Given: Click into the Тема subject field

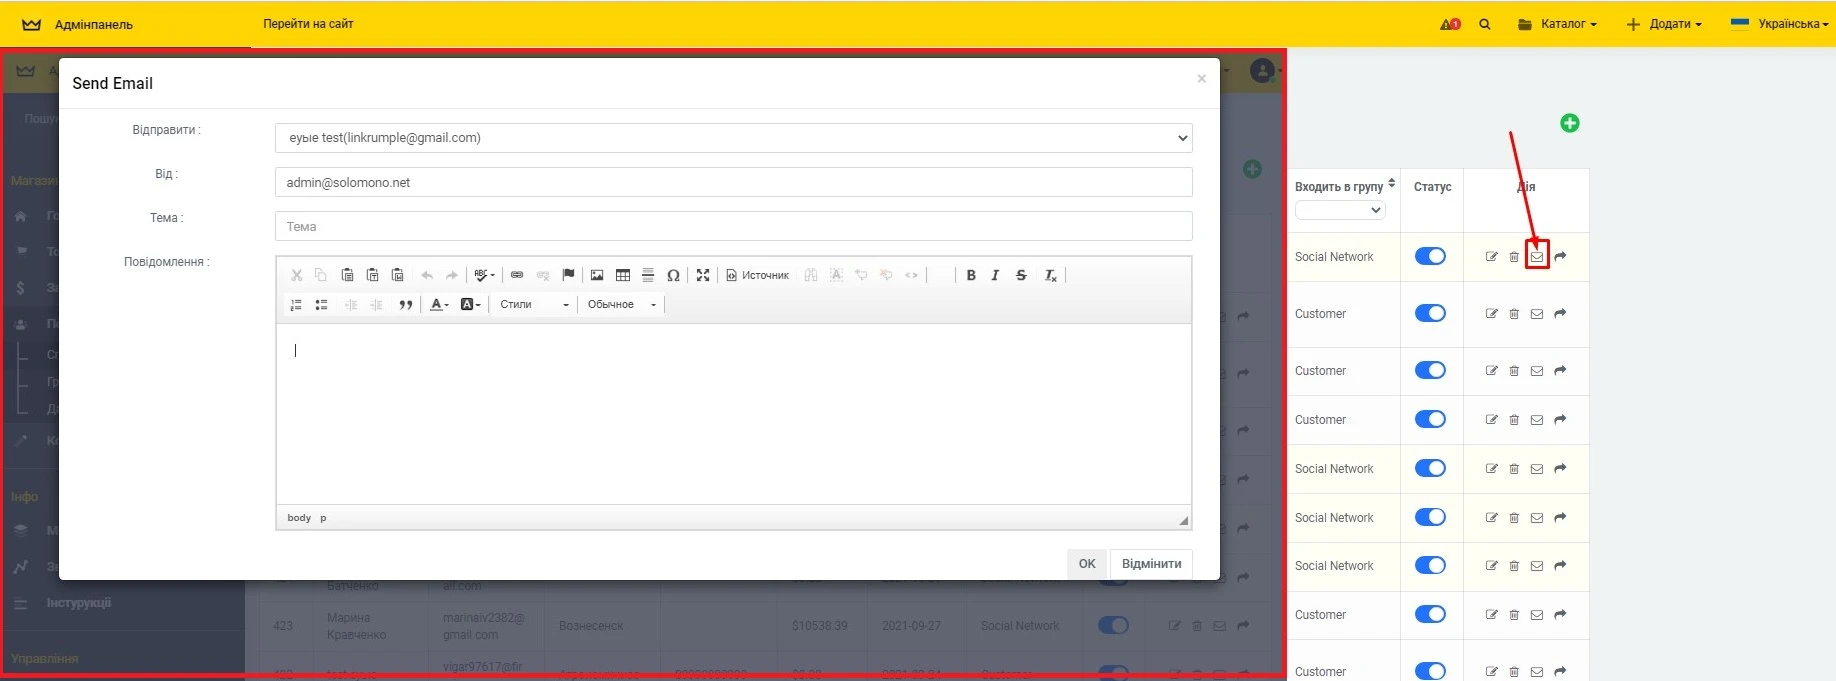Looking at the screenshot, I should tap(733, 227).
